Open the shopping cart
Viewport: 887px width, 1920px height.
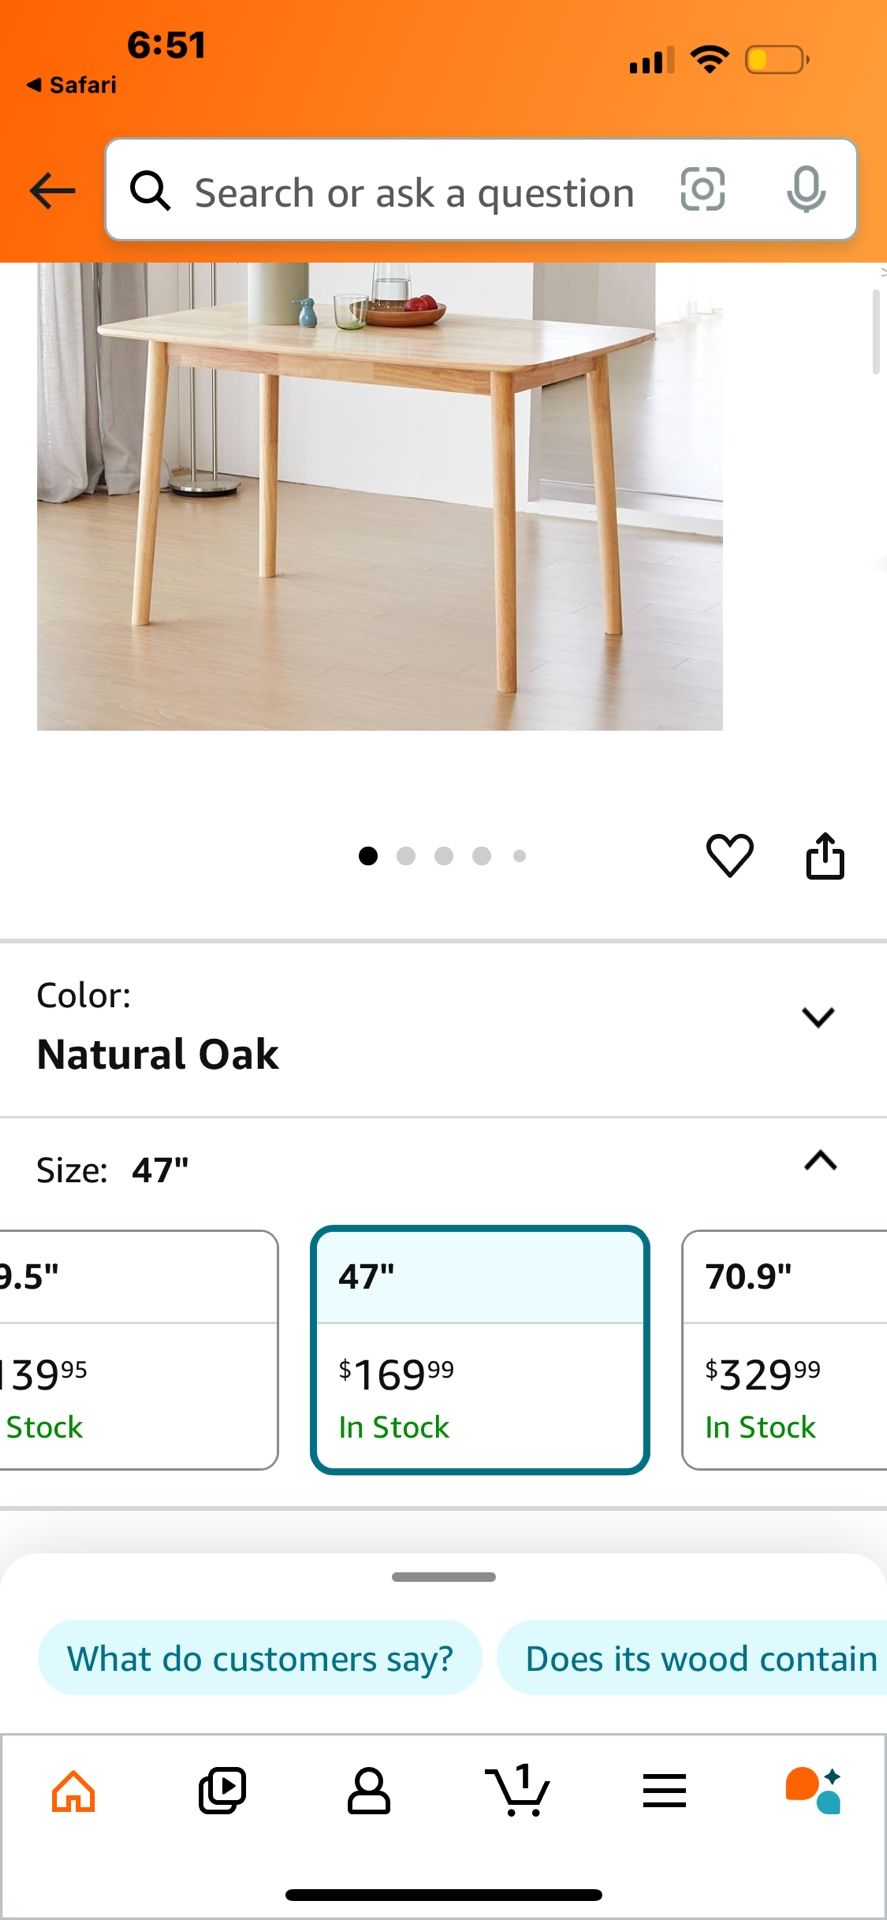pyautogui.click(x=517, y=1790)
